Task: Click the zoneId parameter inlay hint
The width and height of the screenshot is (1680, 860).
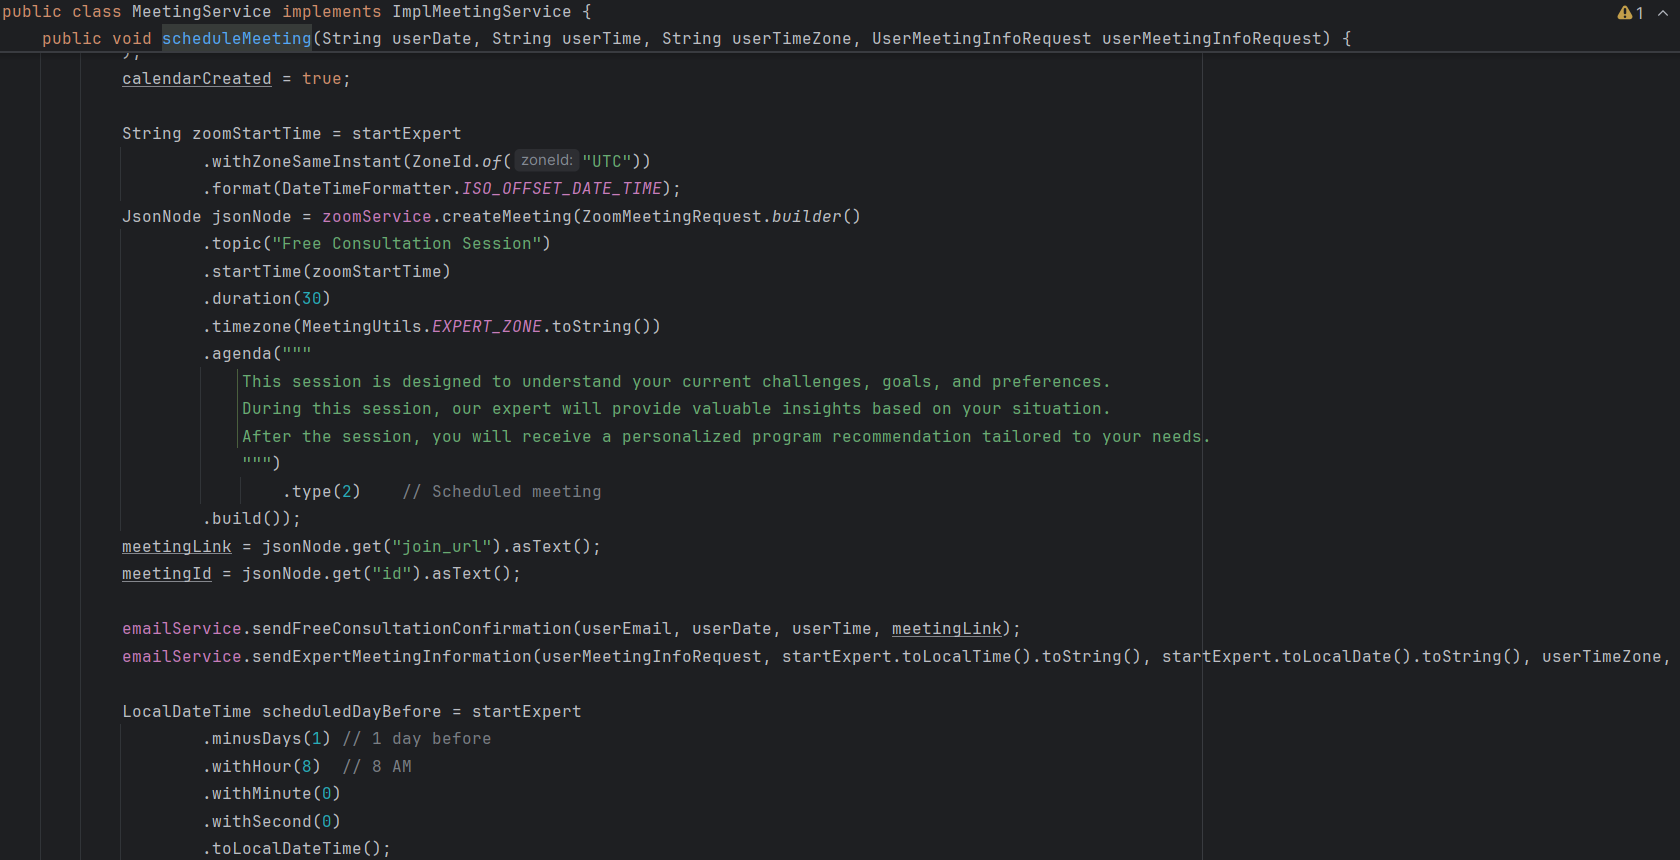Action: (546, 161)
